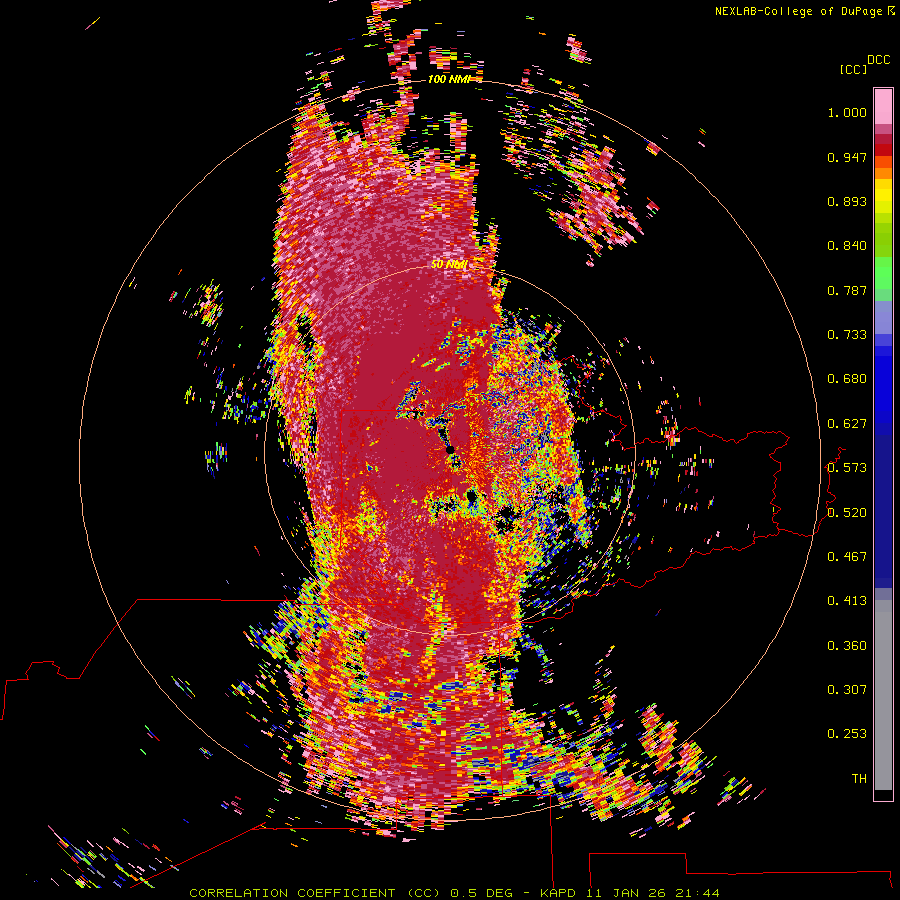Click the 0.840 legend value
This screenshot has height=900, width=900.
847,246
